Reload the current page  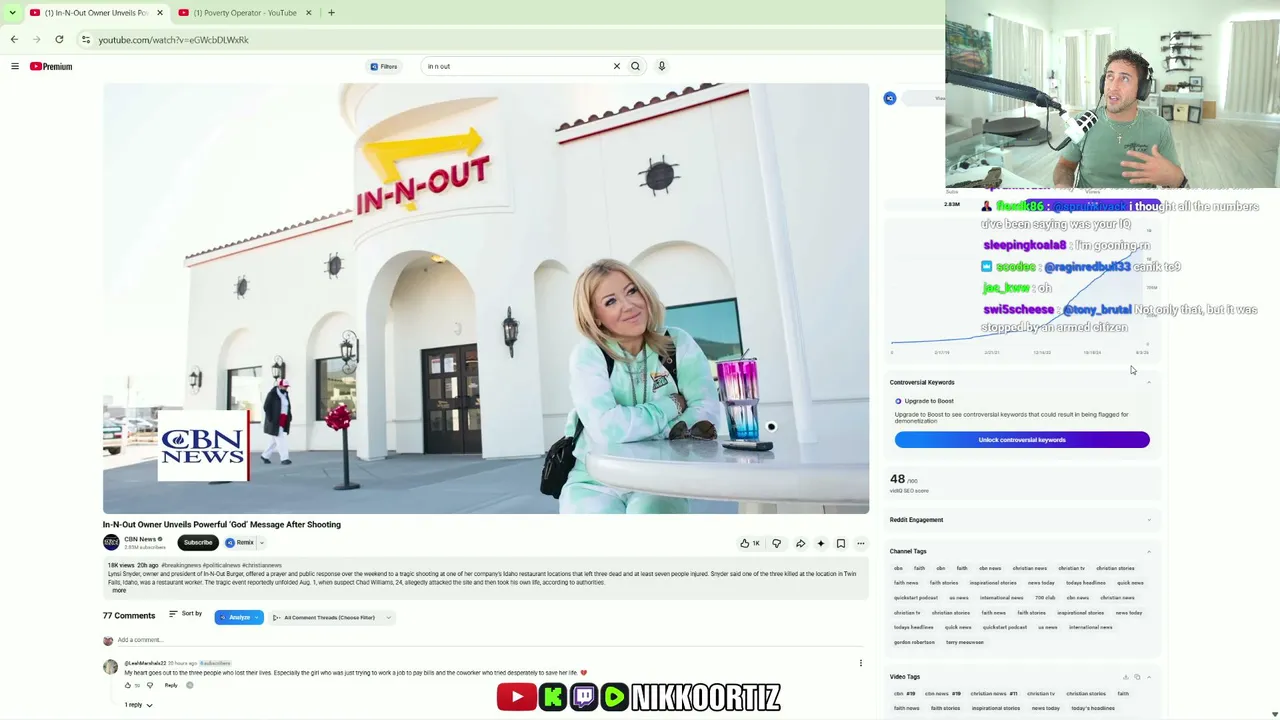[59, 40]
